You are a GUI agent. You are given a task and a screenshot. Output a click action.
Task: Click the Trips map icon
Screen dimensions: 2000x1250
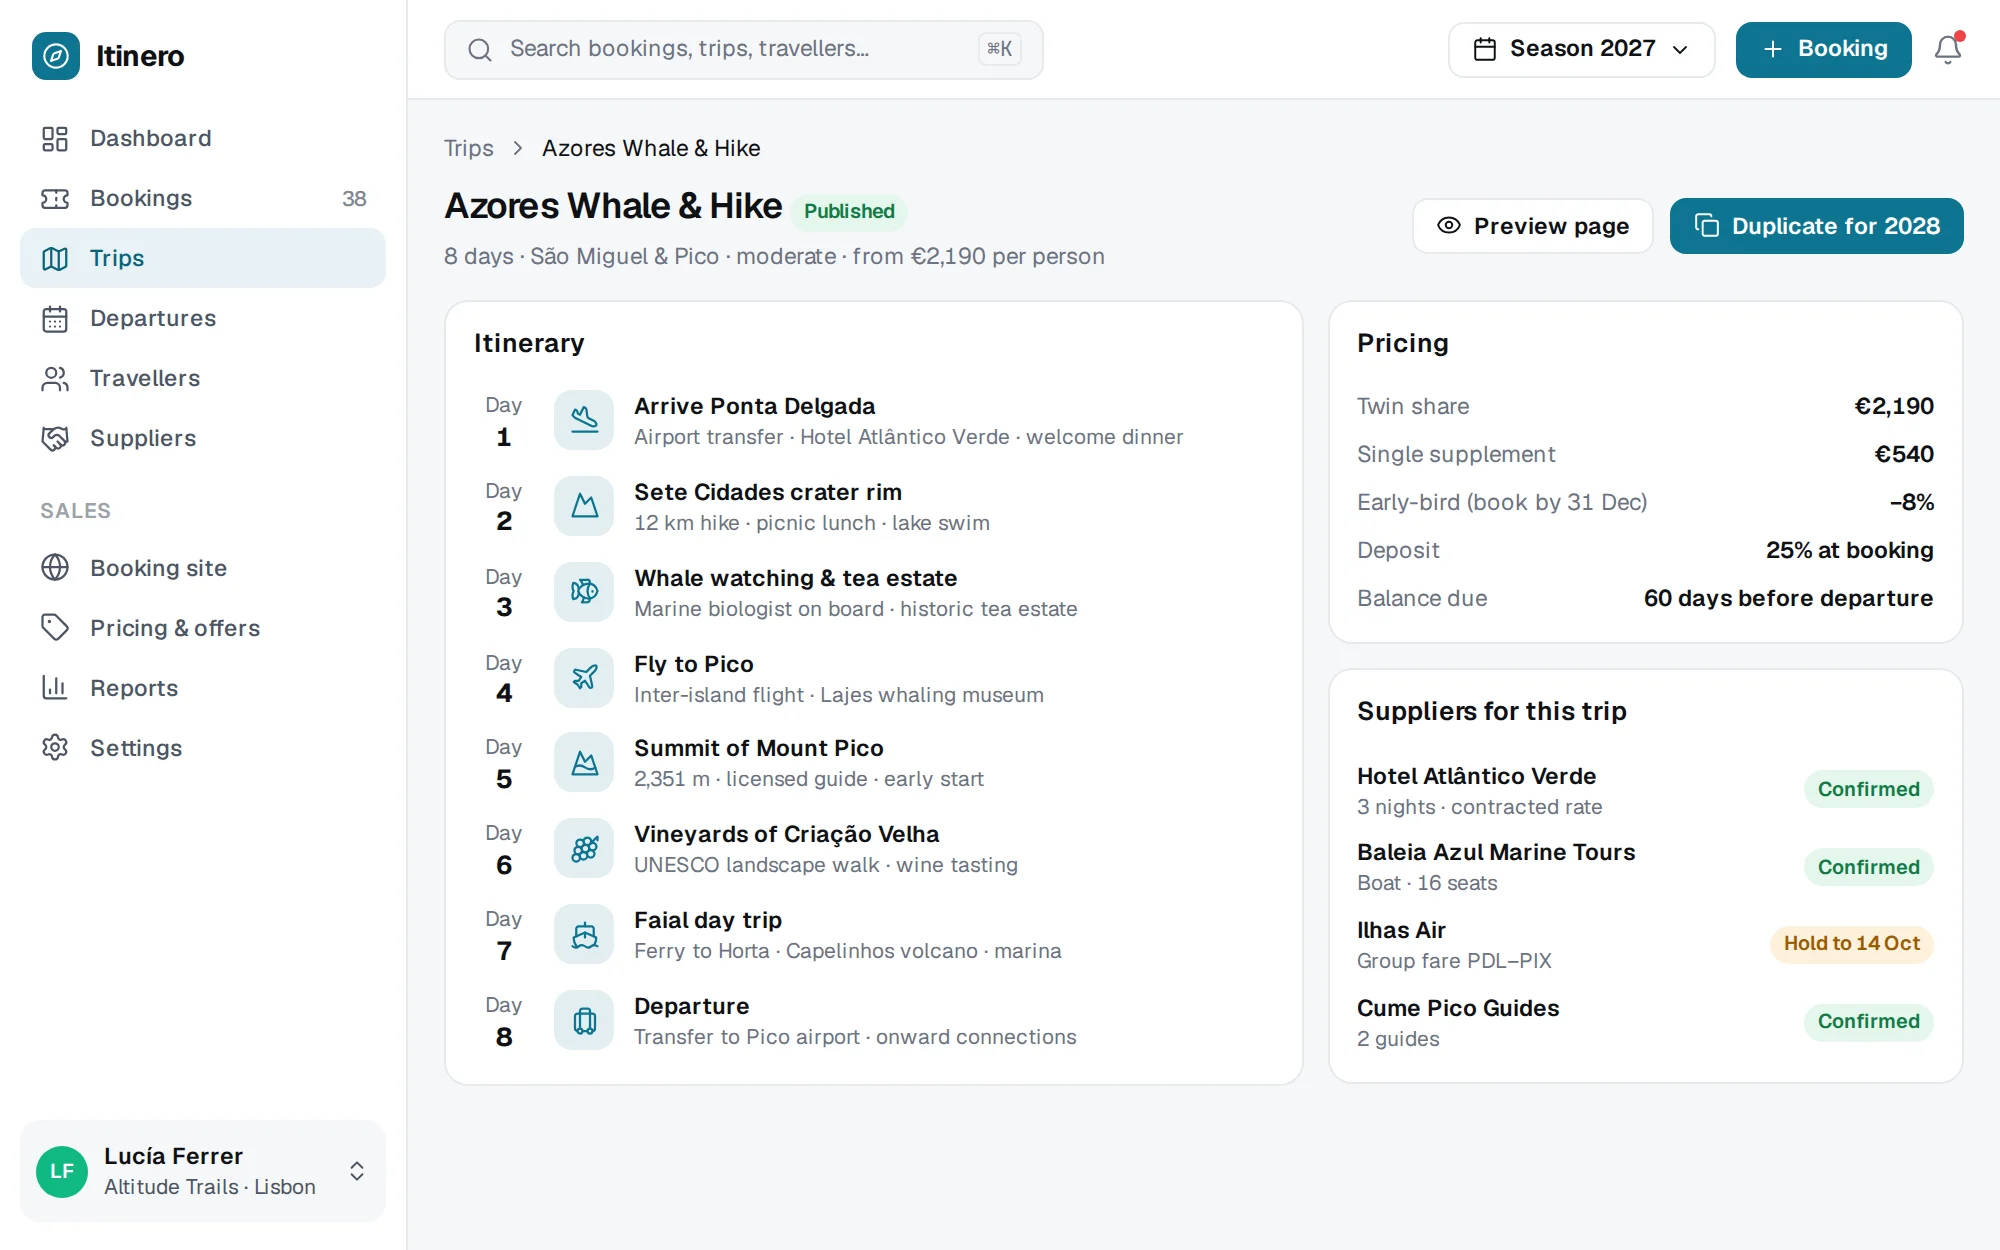pos(55,258)
